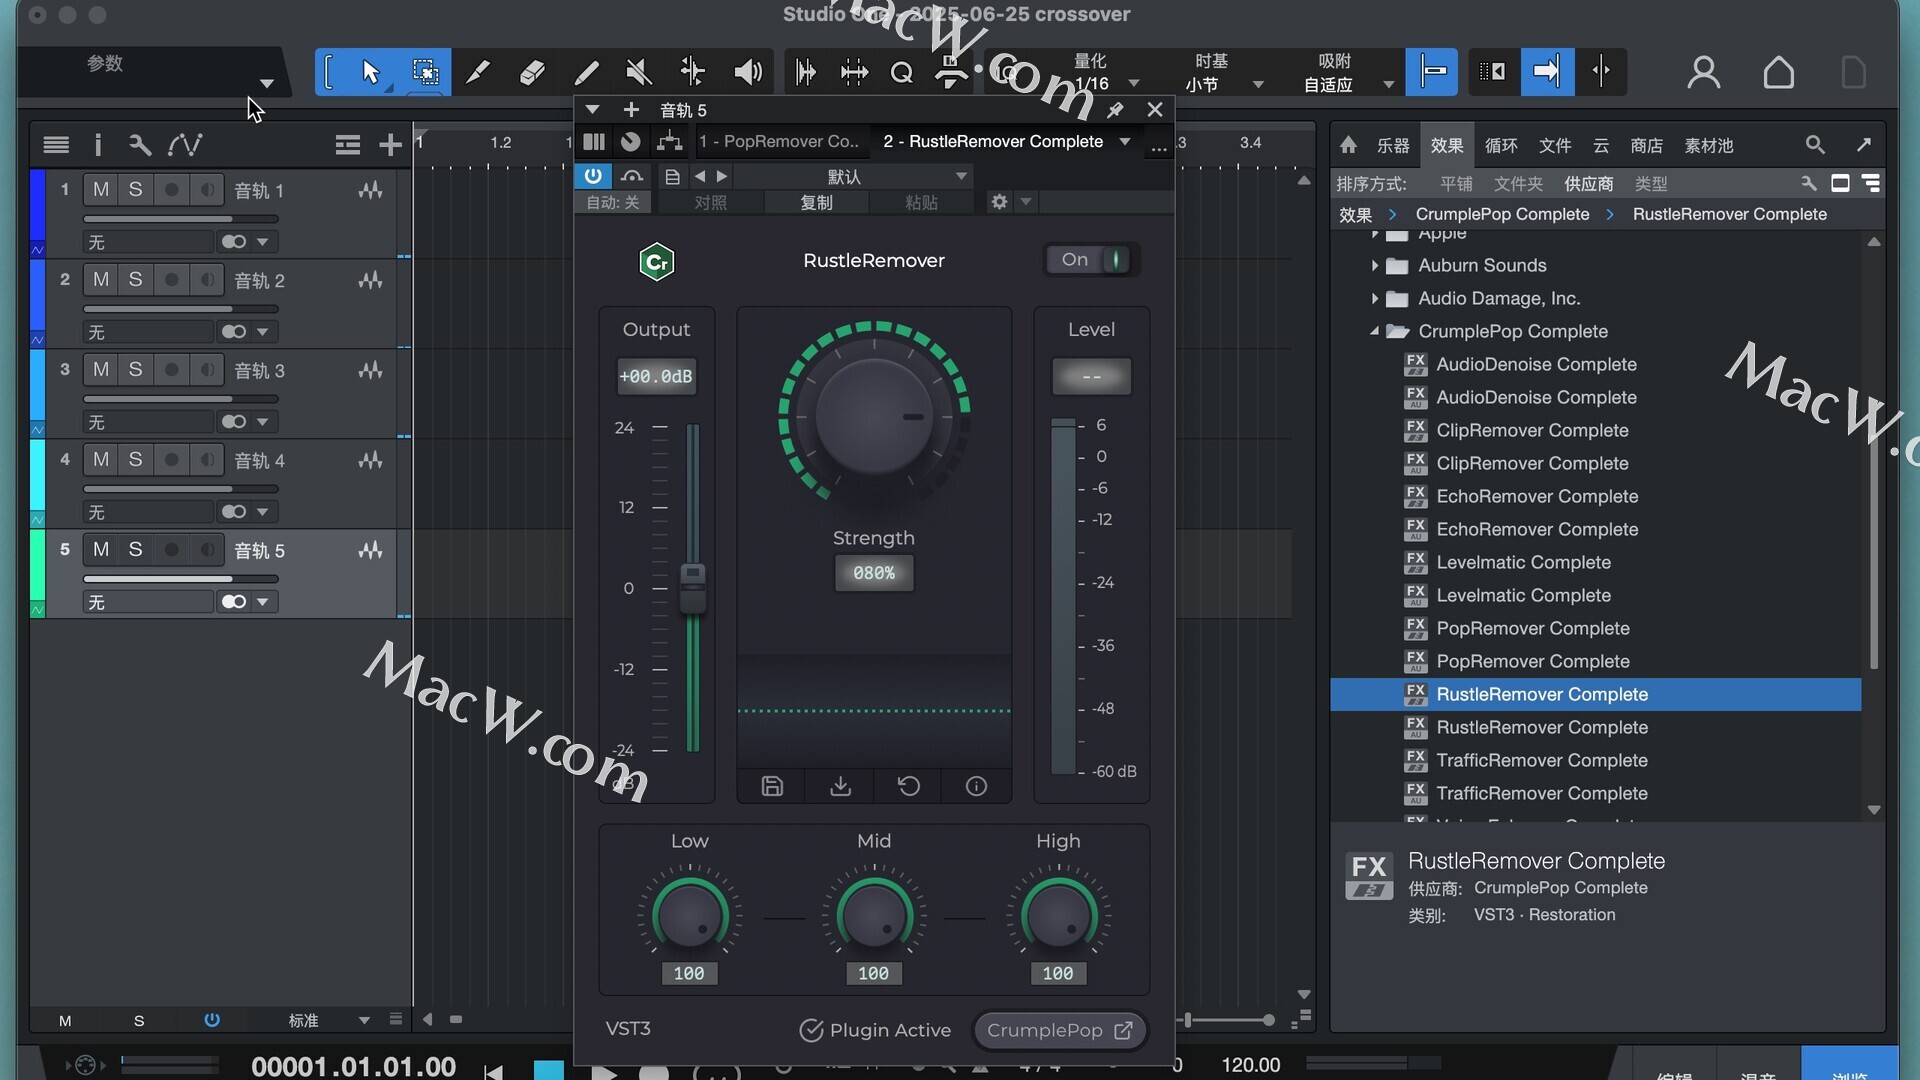This screenshot has height=1080, width=1920.
Task: Expand the Auburn Sounds folder
Action: point(1374,265)
